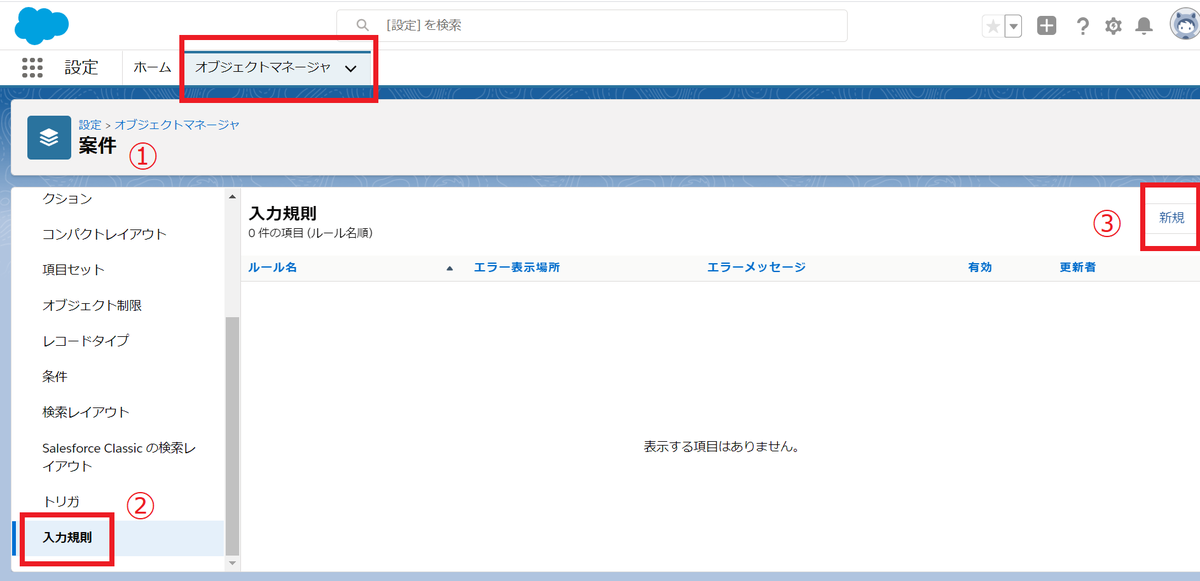Sort by 更新者 column header
Viewport: 1200px width, 581px height.
pyautogui.click(x=1079, y=268)
